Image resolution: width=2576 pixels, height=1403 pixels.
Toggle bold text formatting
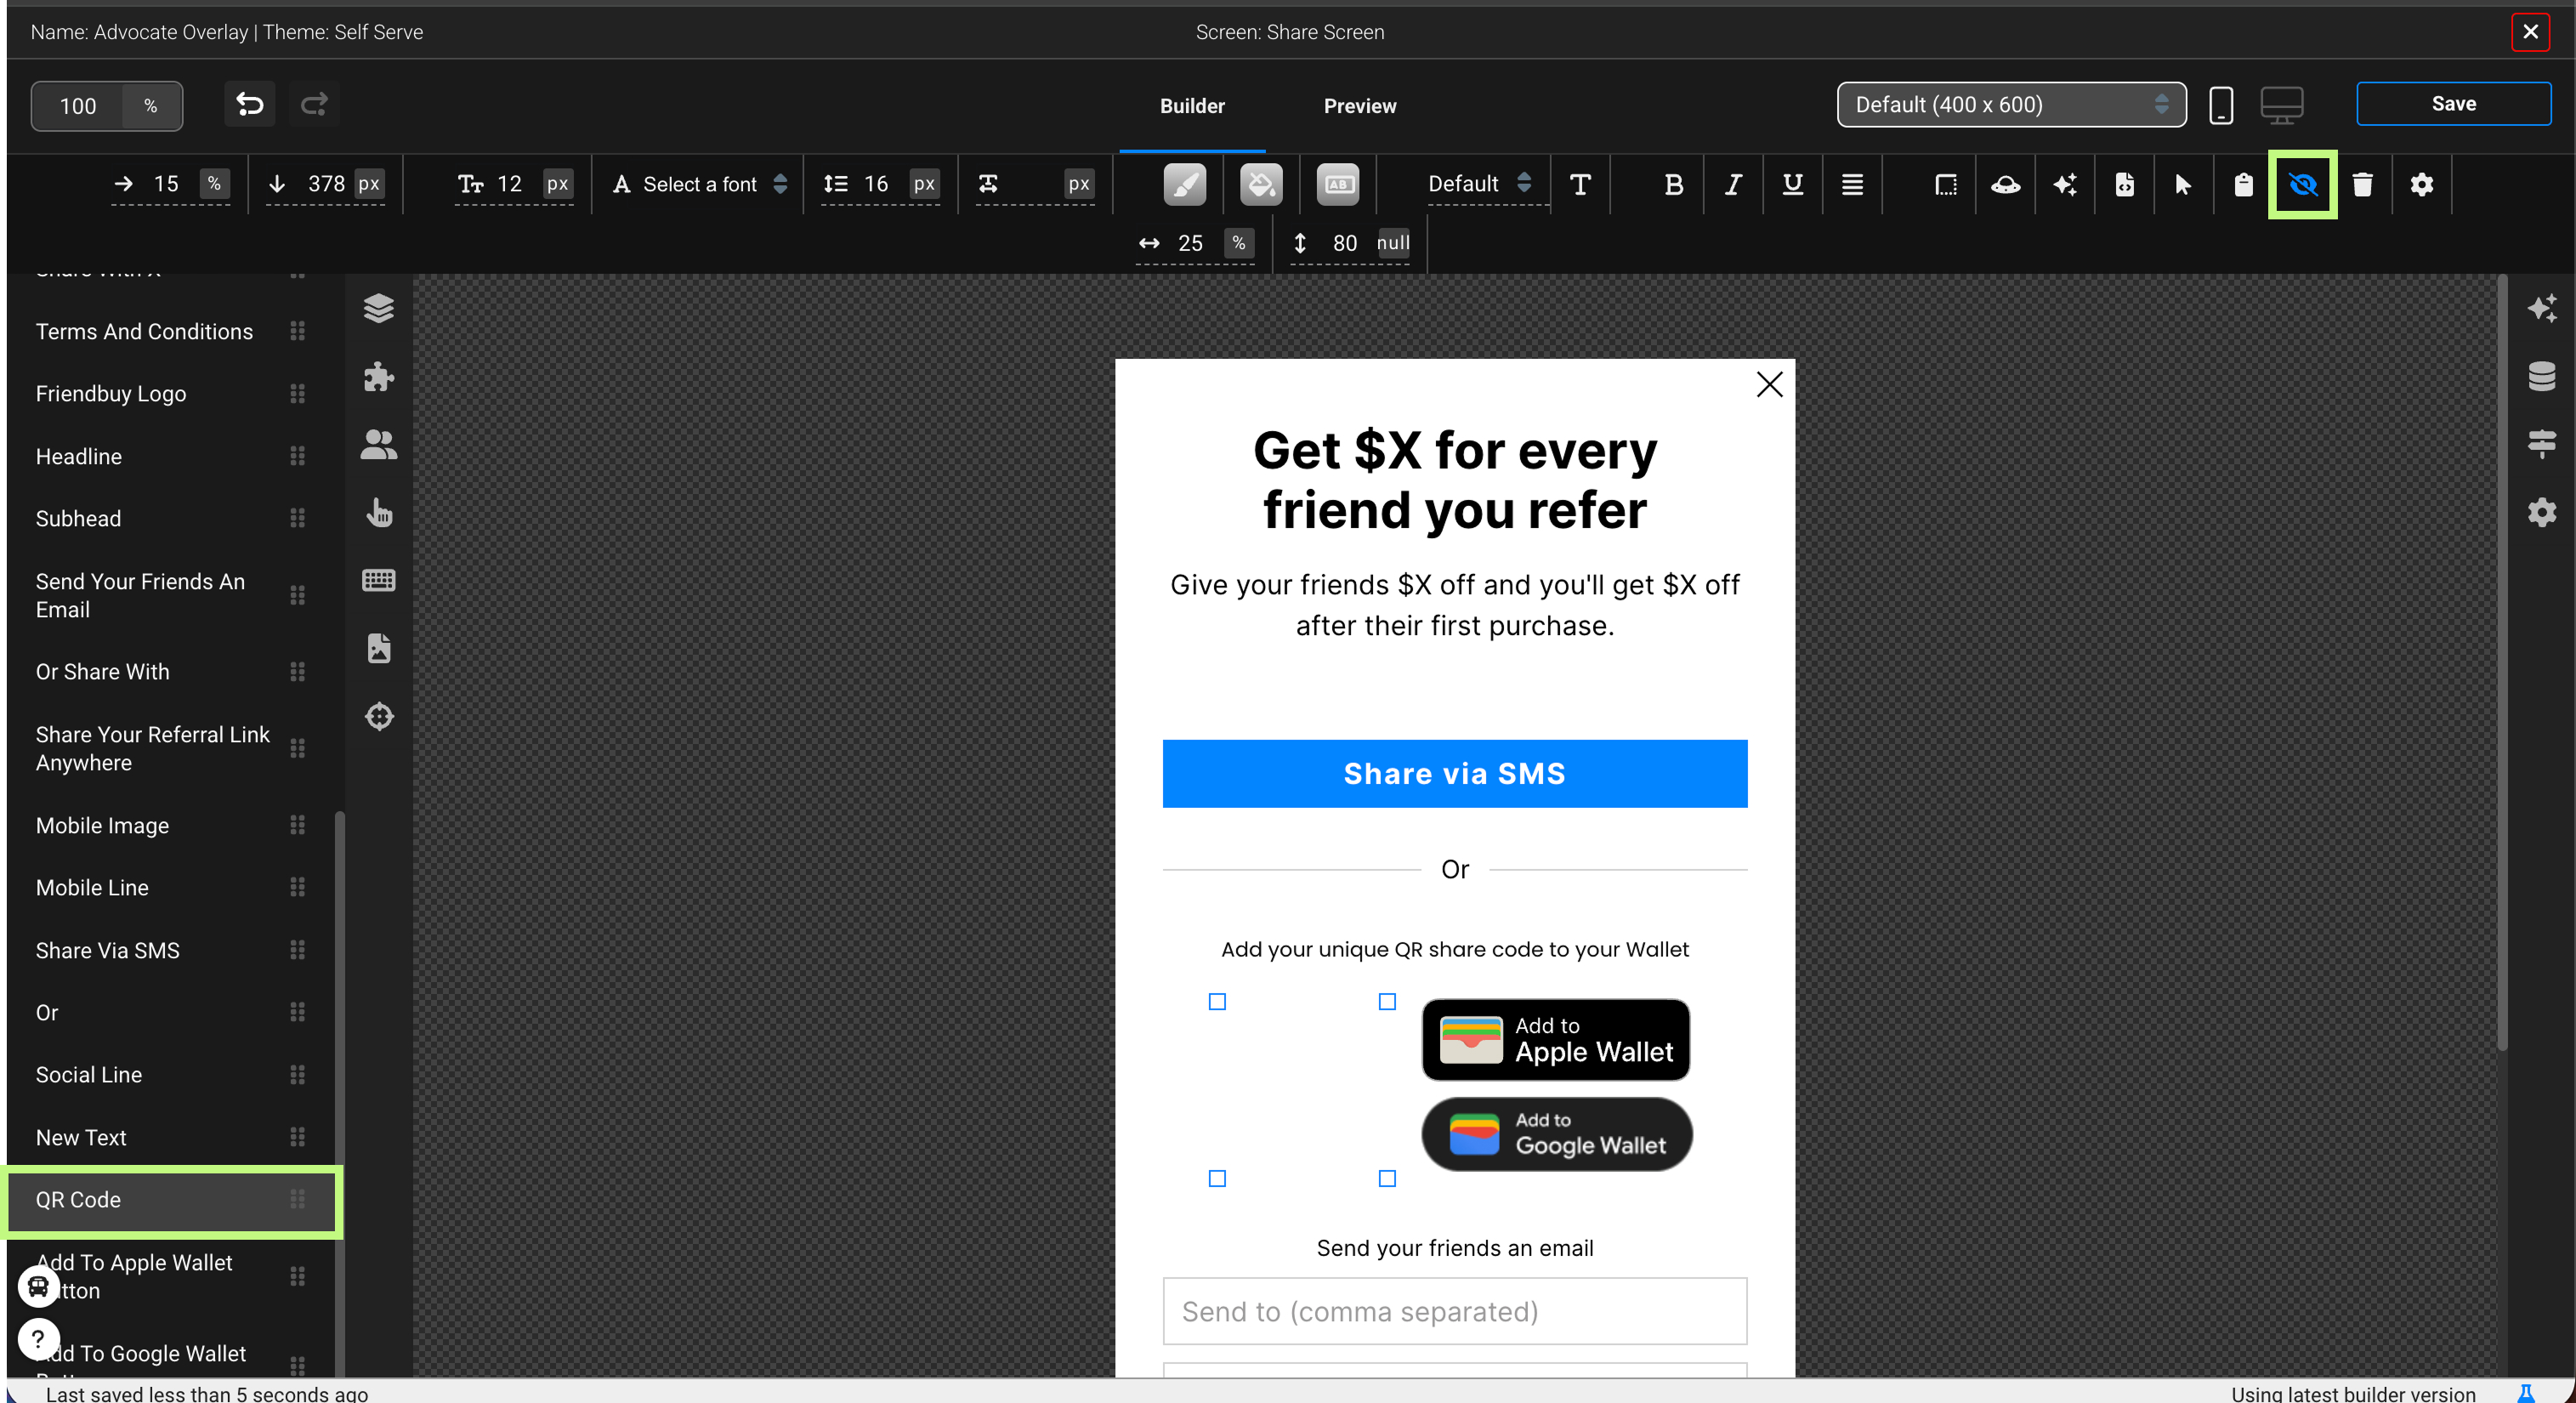[1672, 184]
